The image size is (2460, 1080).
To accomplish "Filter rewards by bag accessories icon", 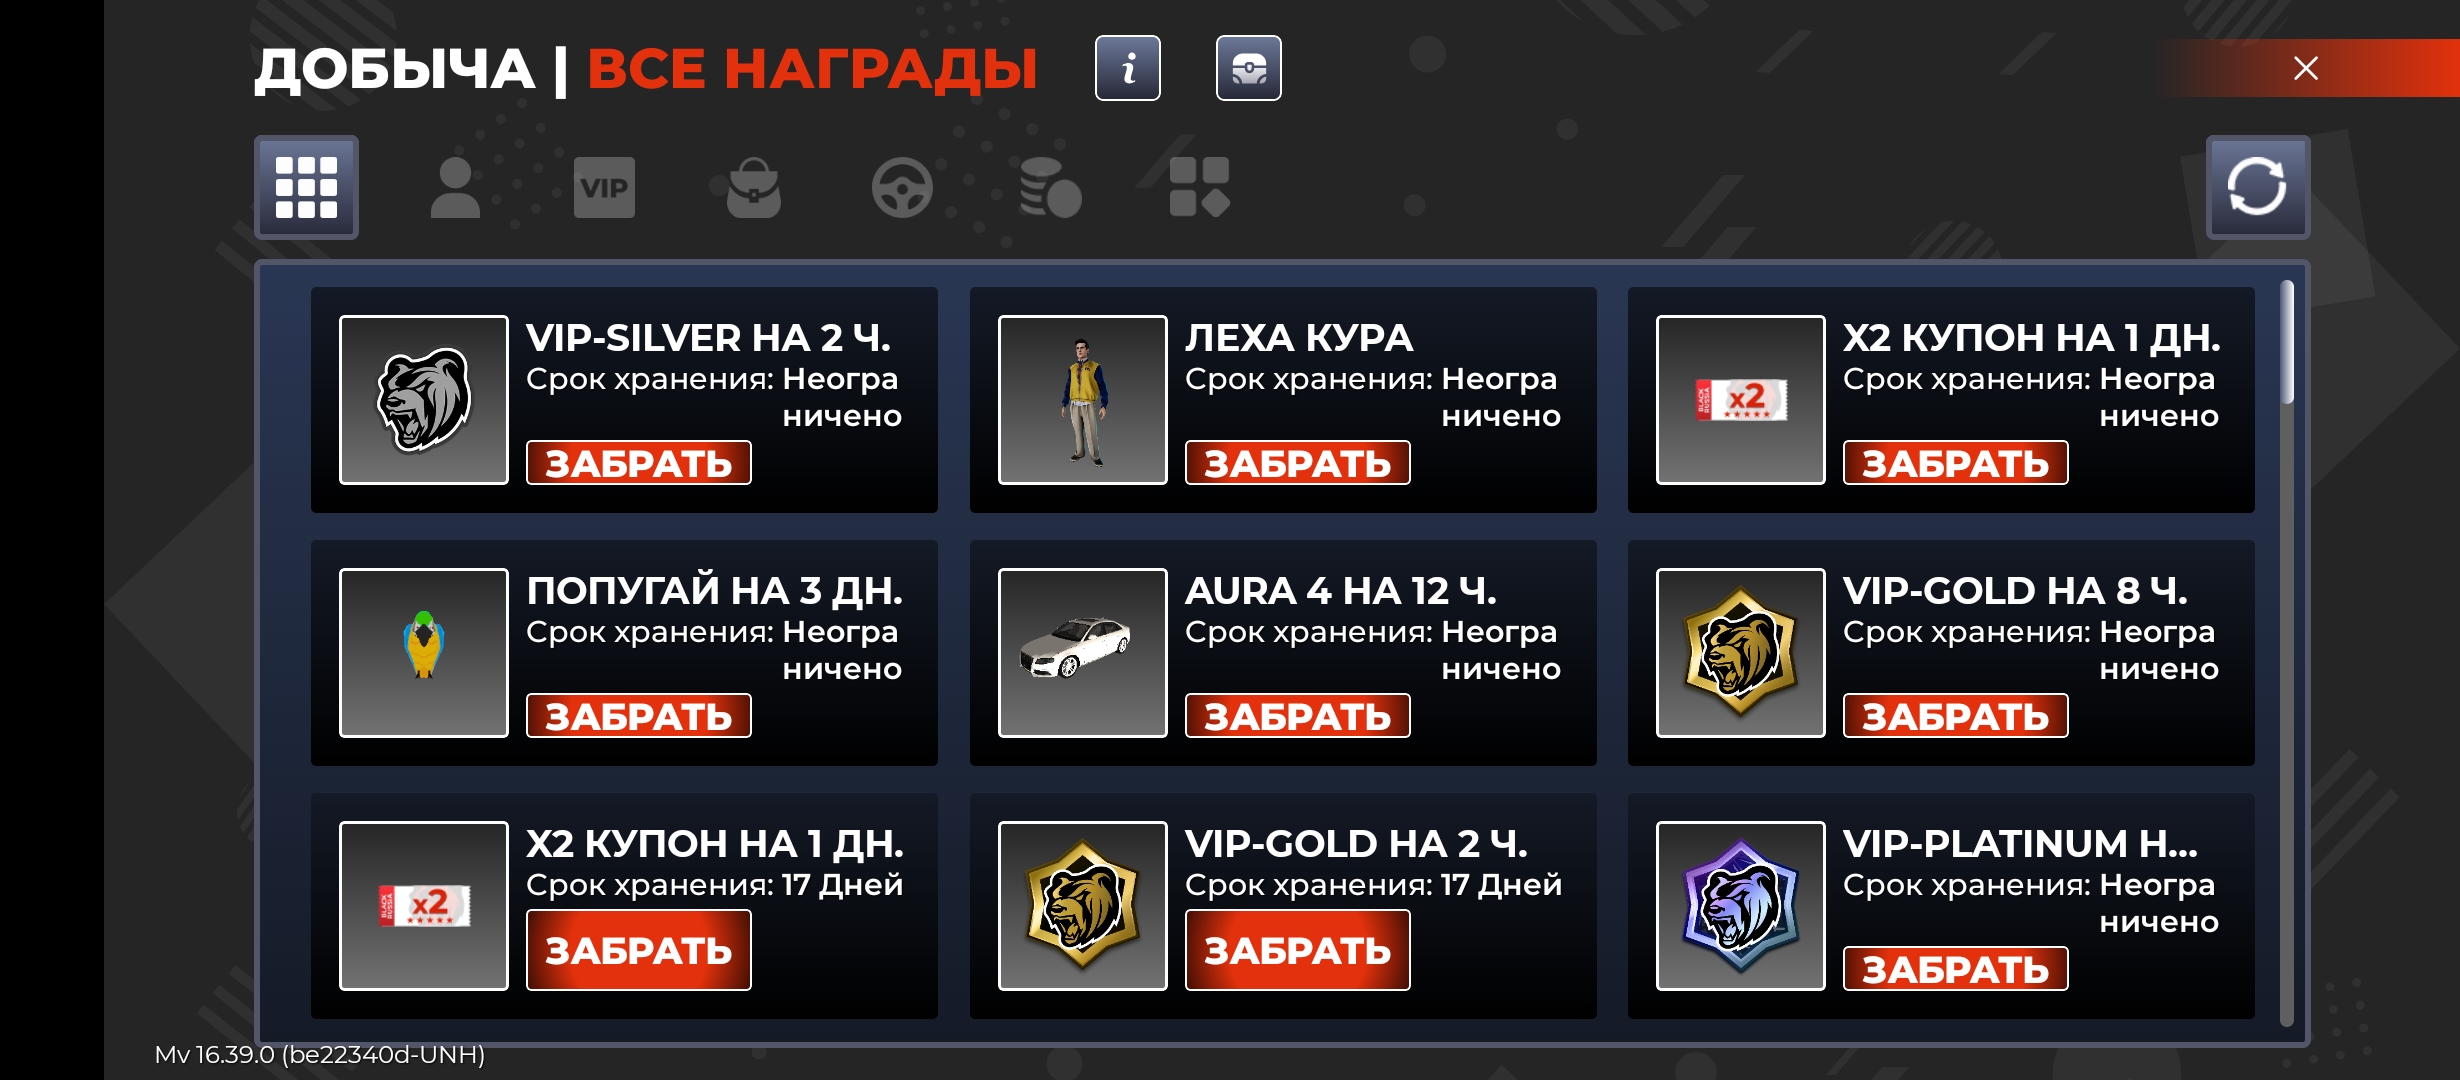I will 753,187.
